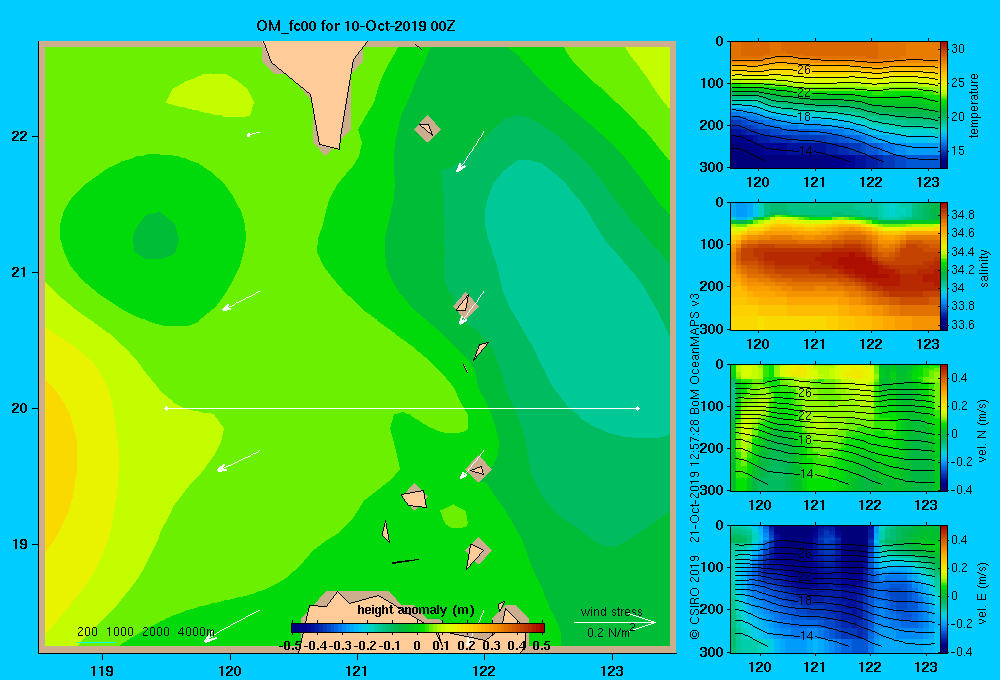
Task: Open the northward velocity section panel
Action: click(834, 427)
